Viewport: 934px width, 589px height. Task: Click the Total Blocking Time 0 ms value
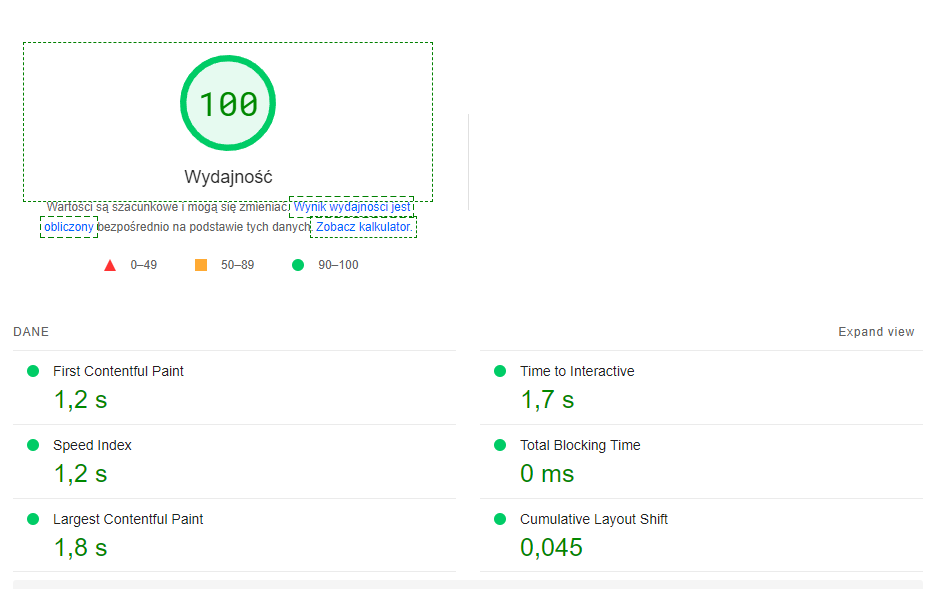547,474
